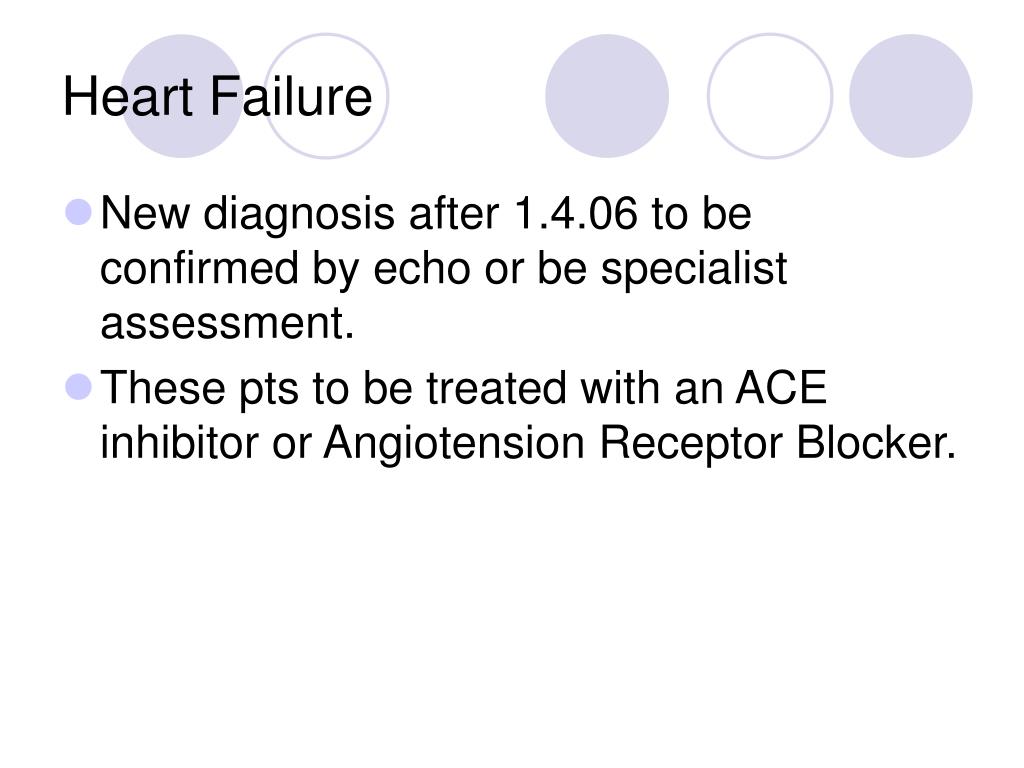The height and width of the screenshot is (768, 1024).
Task: Click the word 'assessment.'
Action: coord(227,323)
